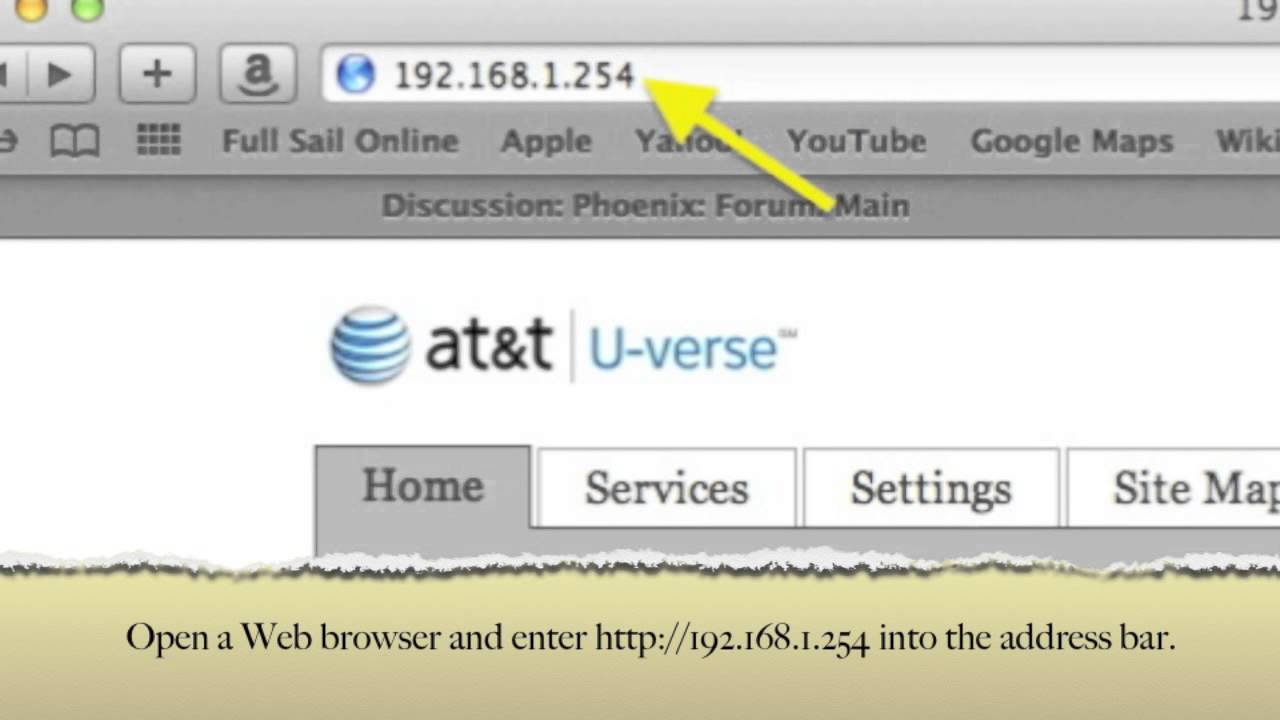Open the YouTube bookmark
This screenshot has width=1280, height=720.
point(856,141)
